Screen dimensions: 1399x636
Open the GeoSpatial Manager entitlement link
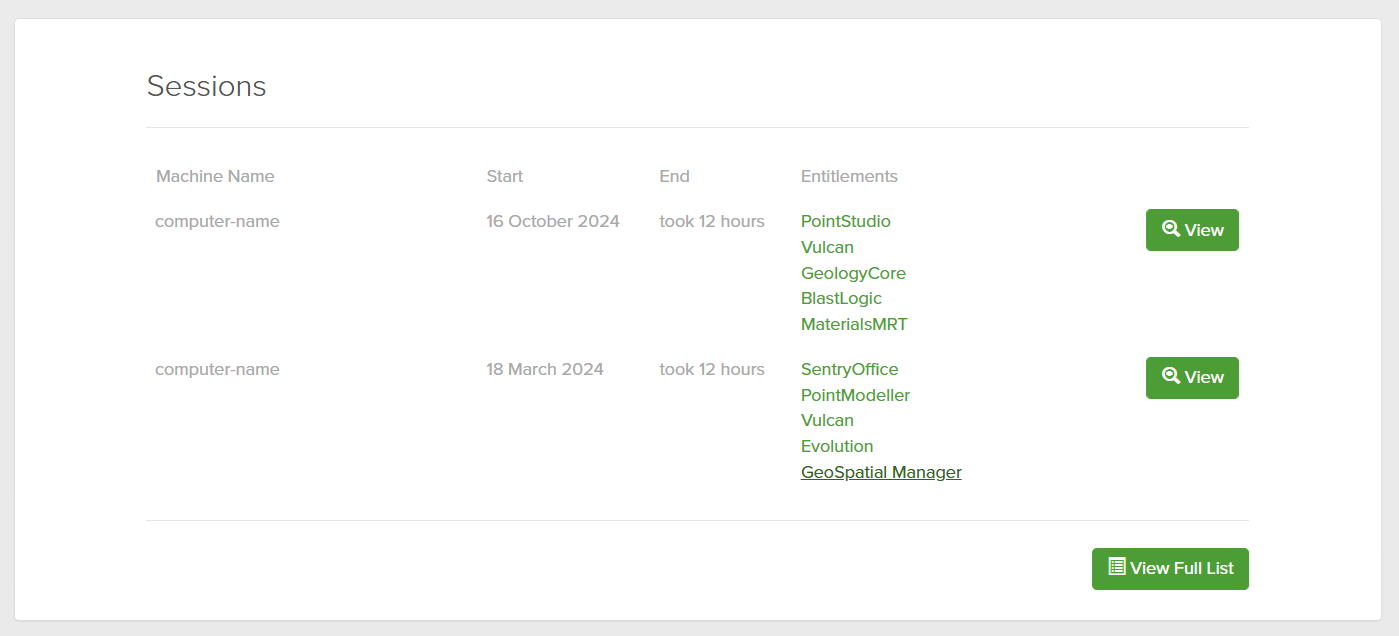(881, 472)
